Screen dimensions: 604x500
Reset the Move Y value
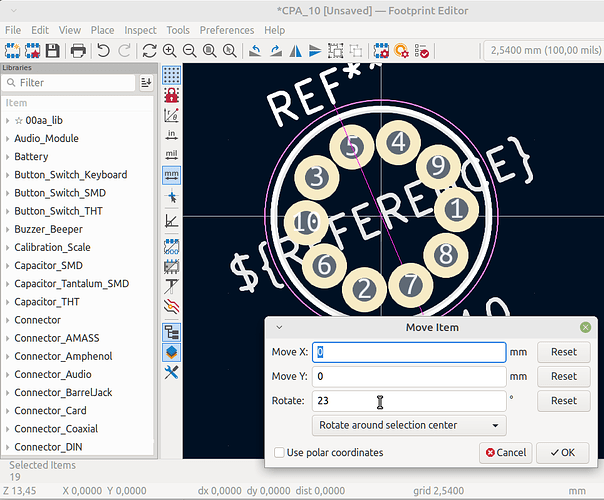click(564, 376)
